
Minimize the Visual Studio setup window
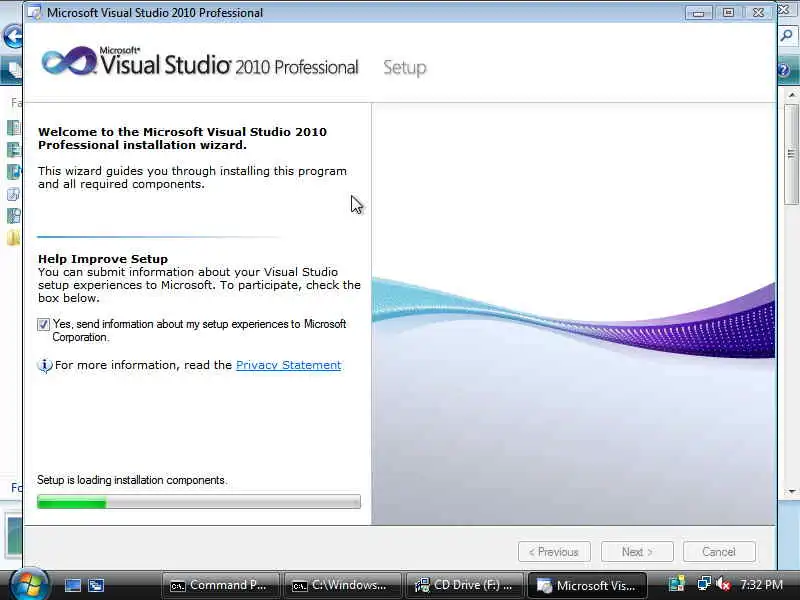point(698,13)
